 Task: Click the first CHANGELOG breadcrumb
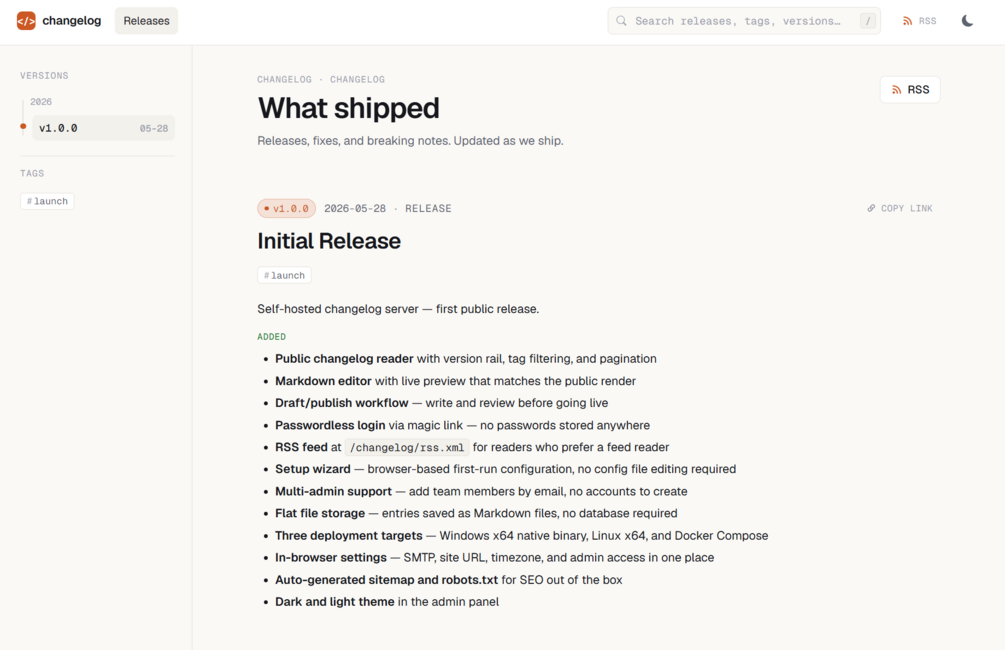point(284,79)
